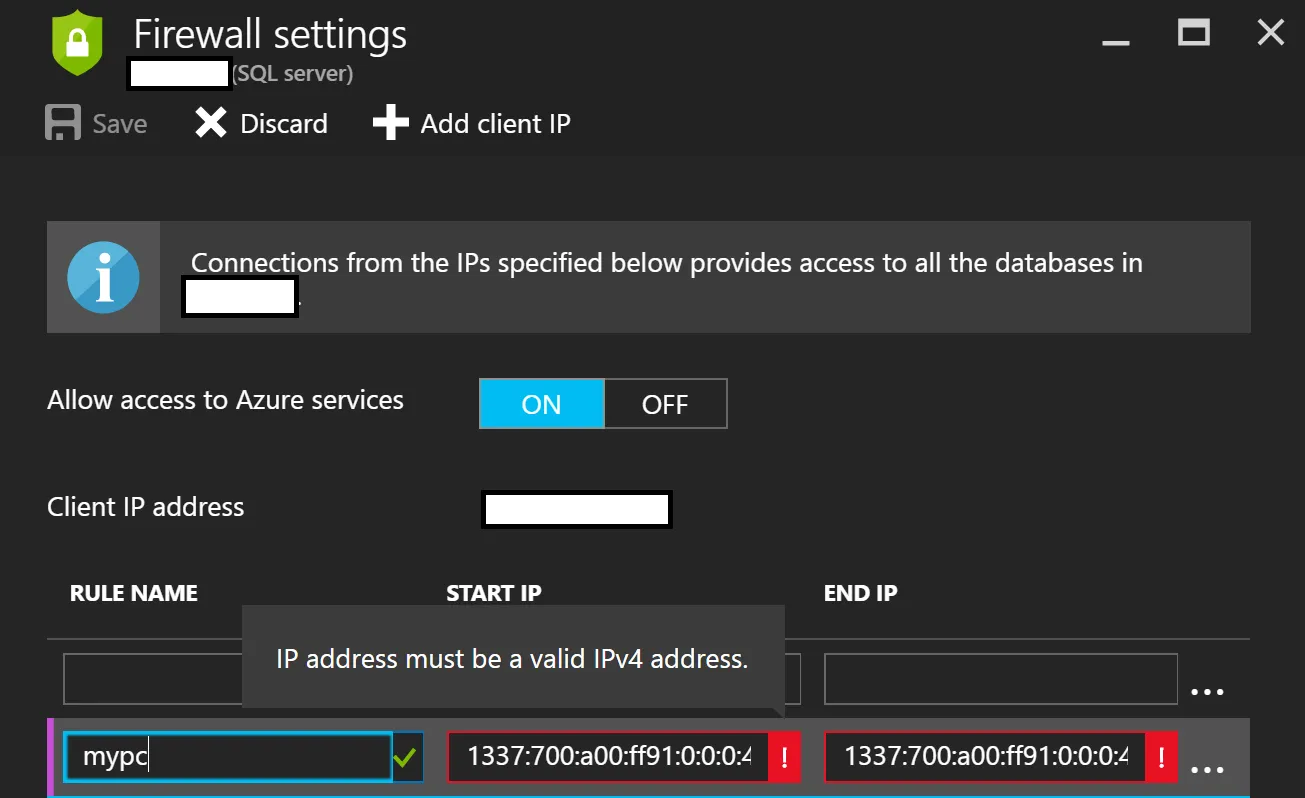Click the green shield lock icon
1305x798 pixels.
(x=78, y=42)
